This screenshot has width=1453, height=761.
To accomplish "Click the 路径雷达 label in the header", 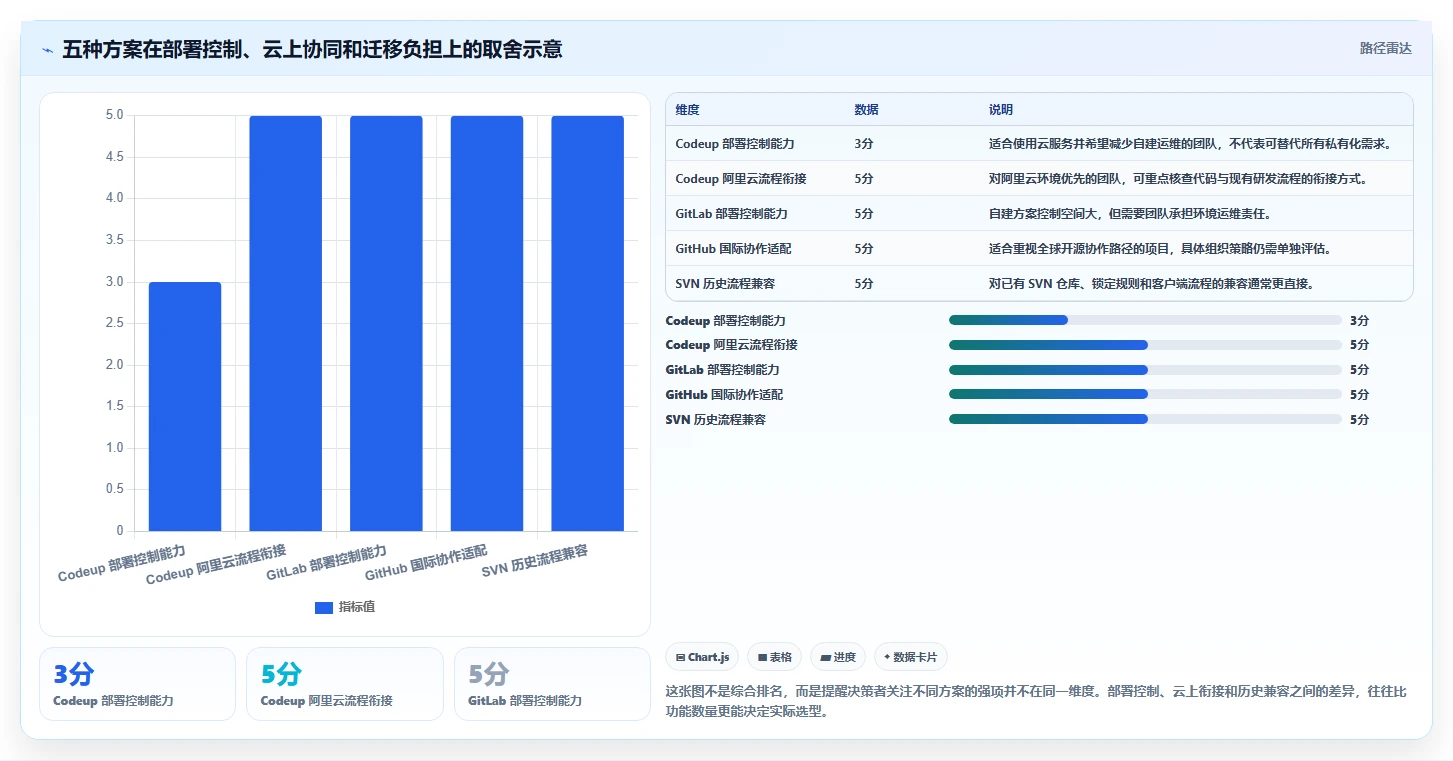I will (1385, 48).
